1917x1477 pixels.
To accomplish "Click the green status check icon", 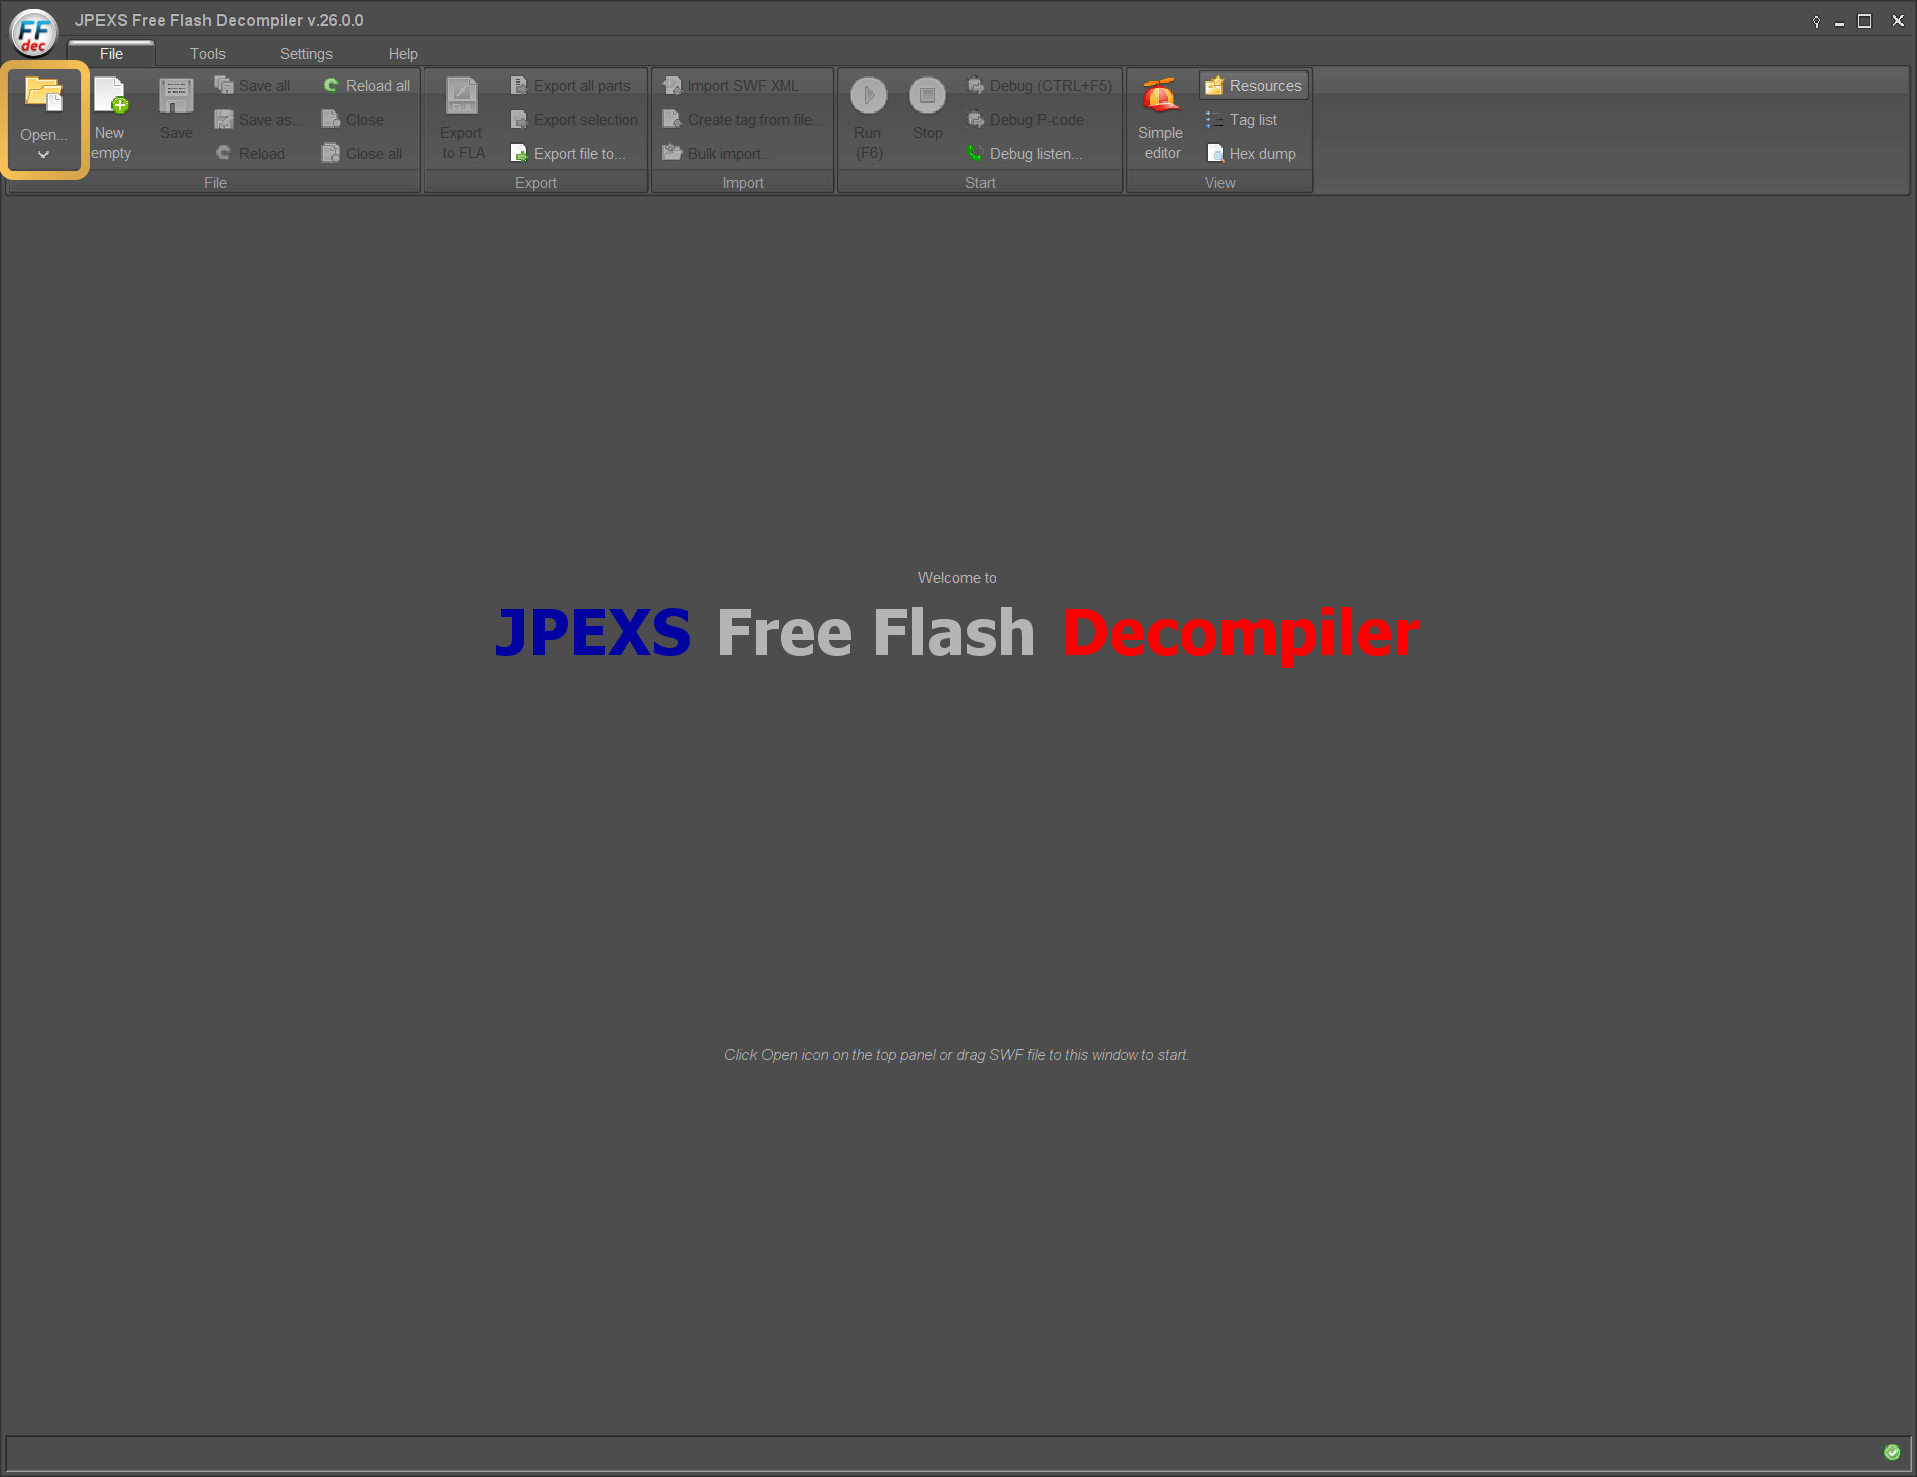I will coord(1892,1452).
